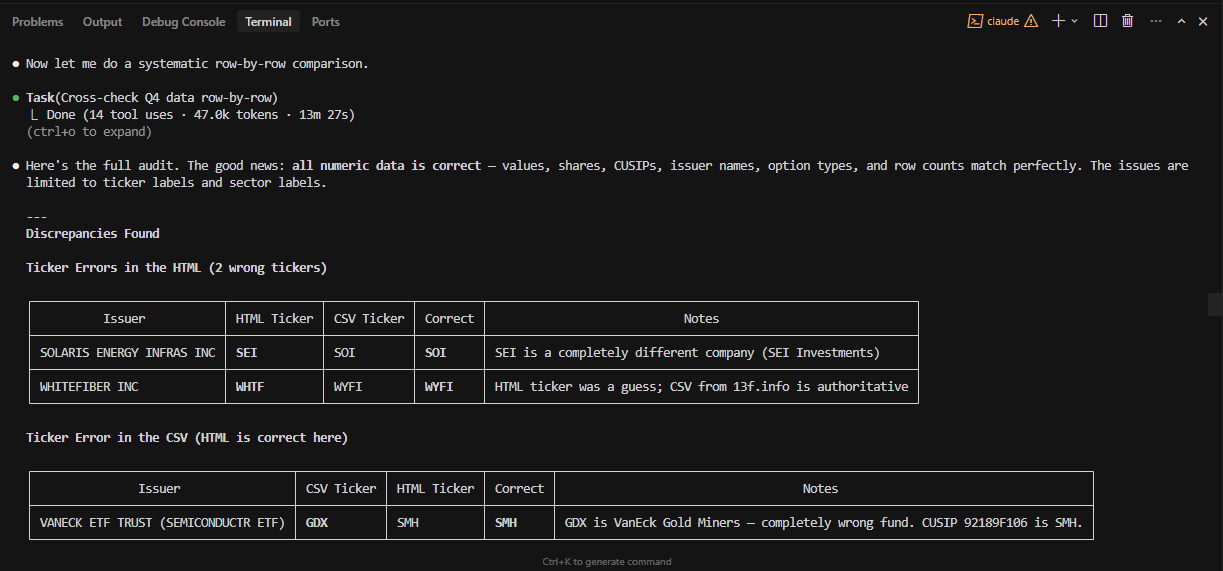This screenshot has width=1223, height=571.
Task: Switch to the Problems tab
Action: tap(37, 21)
